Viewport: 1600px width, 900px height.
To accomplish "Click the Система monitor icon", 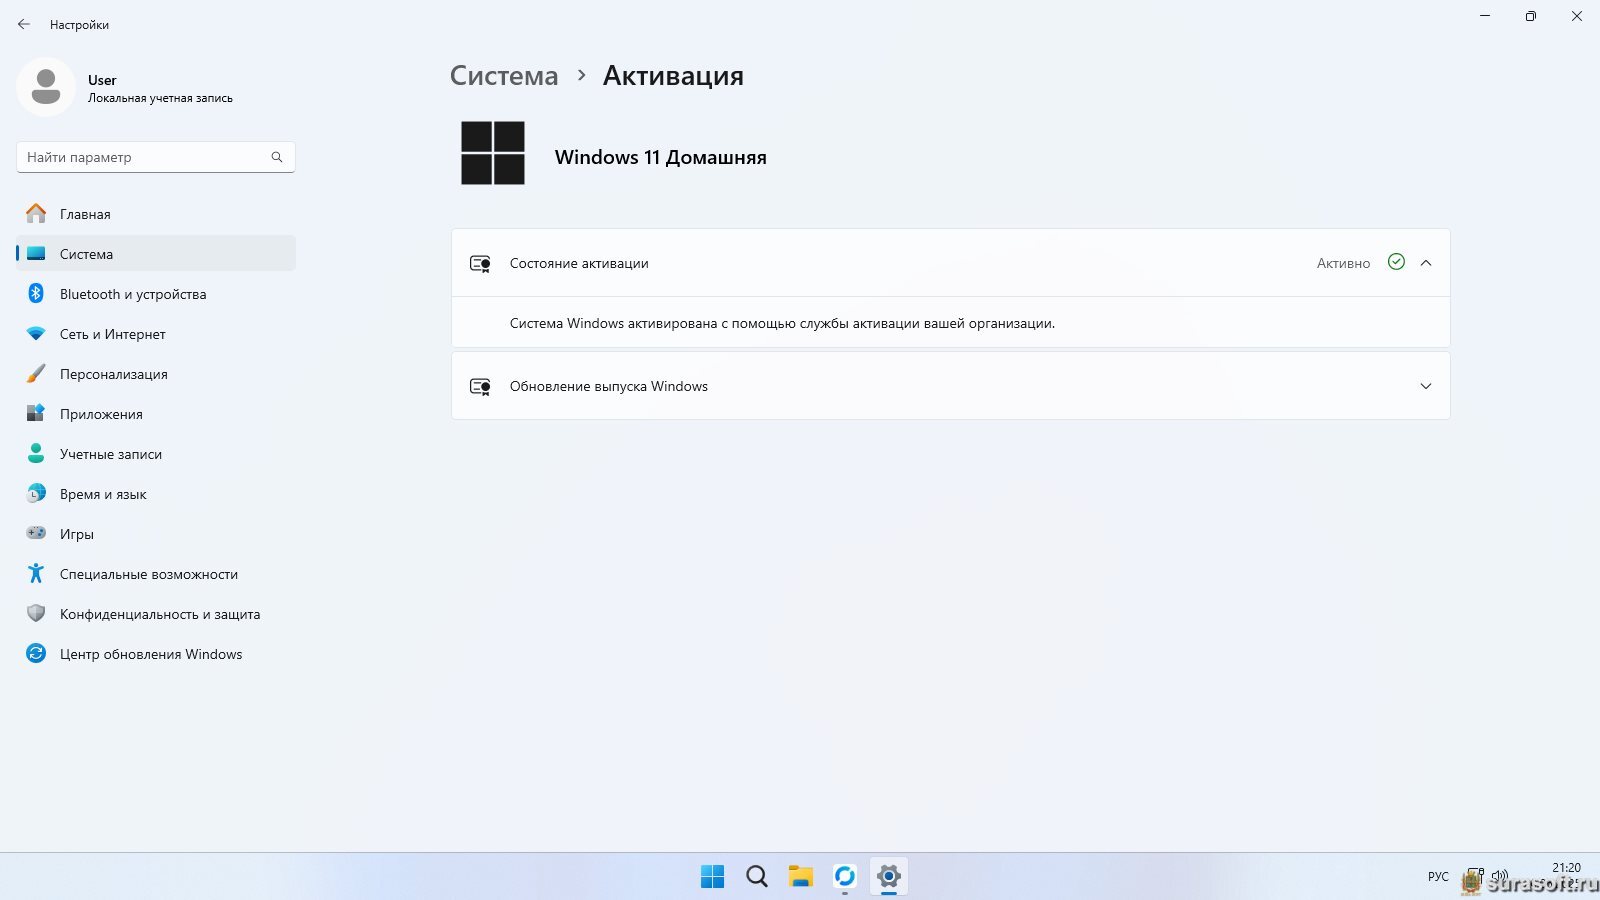I will click(x=36, y=254).
